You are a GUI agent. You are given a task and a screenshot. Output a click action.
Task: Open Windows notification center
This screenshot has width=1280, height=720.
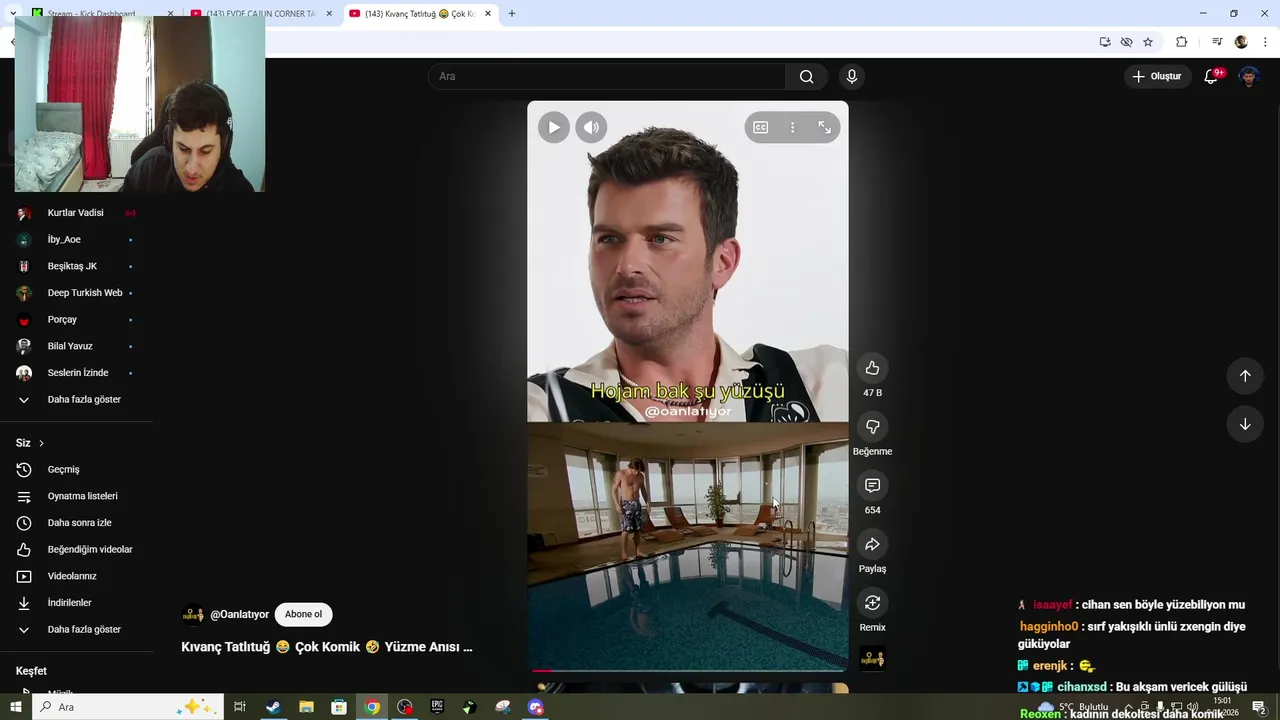point(1260,707)
